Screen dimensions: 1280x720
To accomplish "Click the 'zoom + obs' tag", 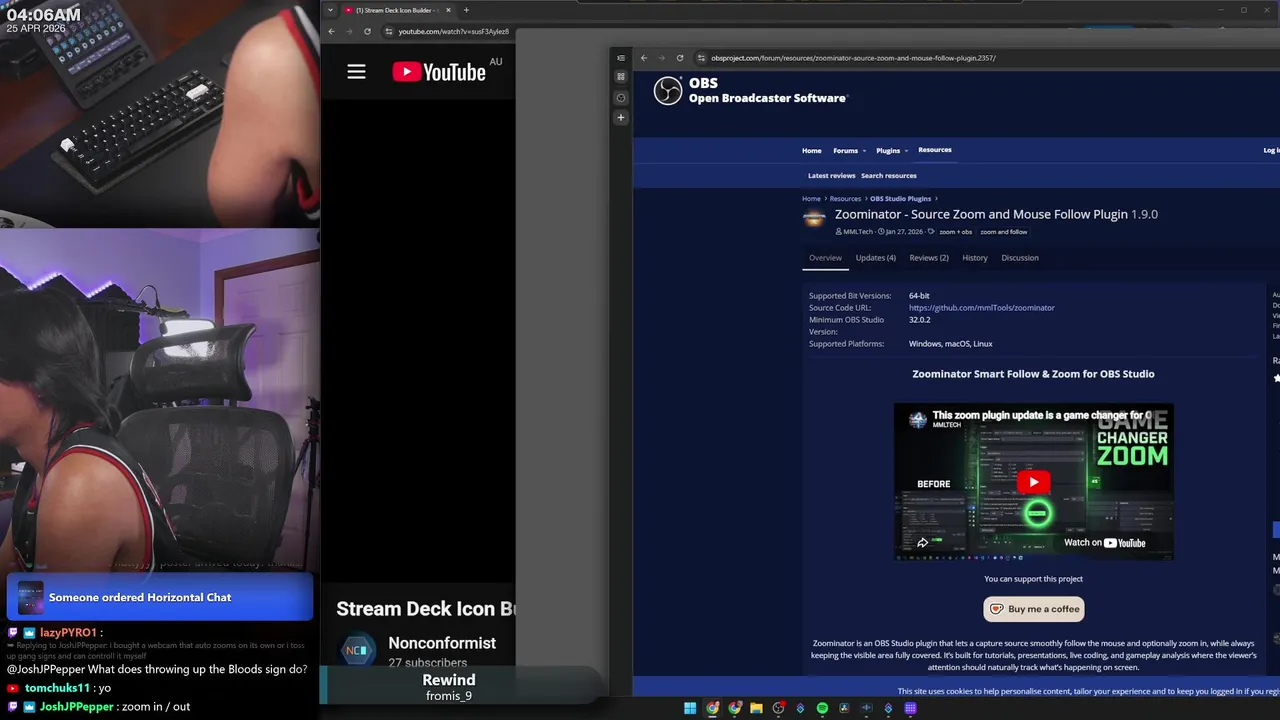I will [955, 232].
